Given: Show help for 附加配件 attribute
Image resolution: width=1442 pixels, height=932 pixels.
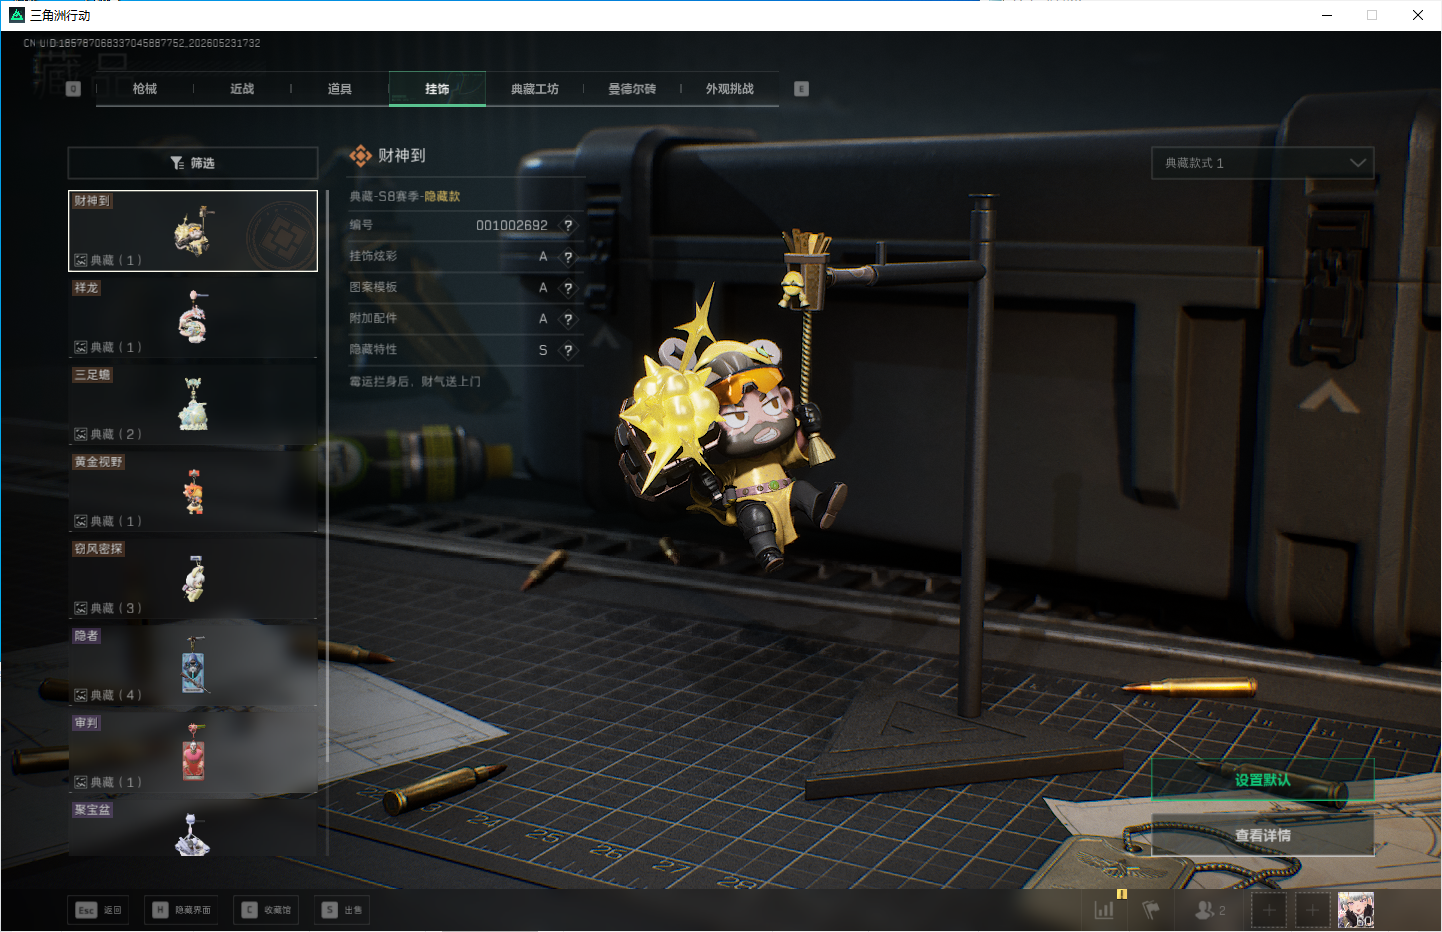Looking at the screenshot, I should click(568, 320).
